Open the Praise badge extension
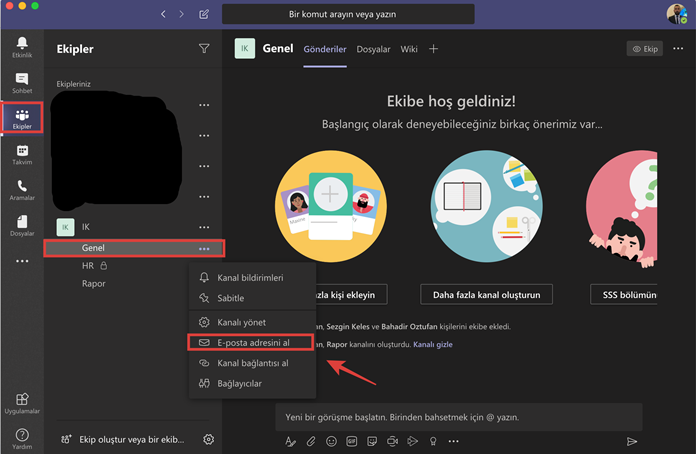This screenshot has height=454, width=696. 433,441
